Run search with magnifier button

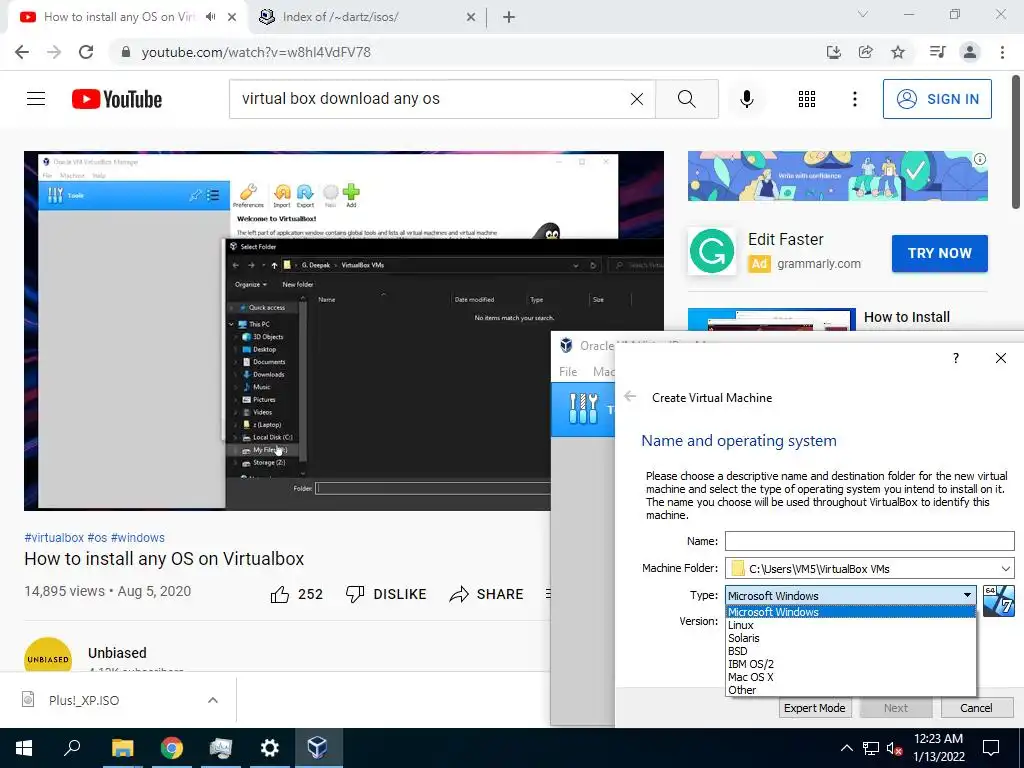point(686,99)
